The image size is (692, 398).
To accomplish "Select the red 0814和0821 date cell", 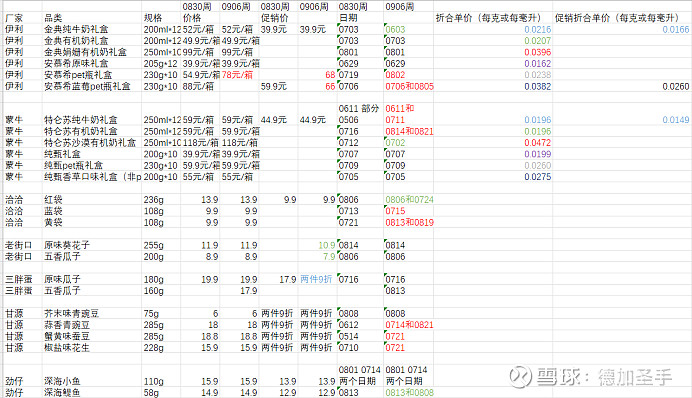I will [x=409, y=131].
